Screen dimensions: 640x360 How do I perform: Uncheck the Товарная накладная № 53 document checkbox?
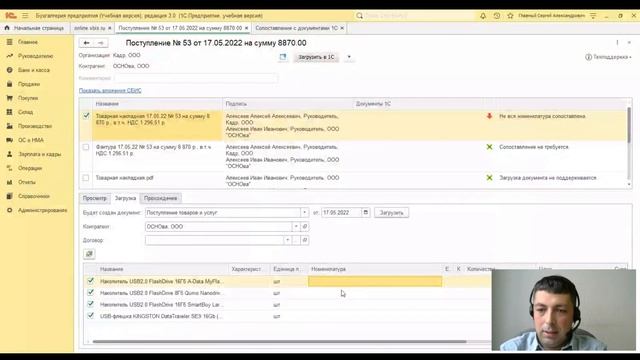click(86, 116)
